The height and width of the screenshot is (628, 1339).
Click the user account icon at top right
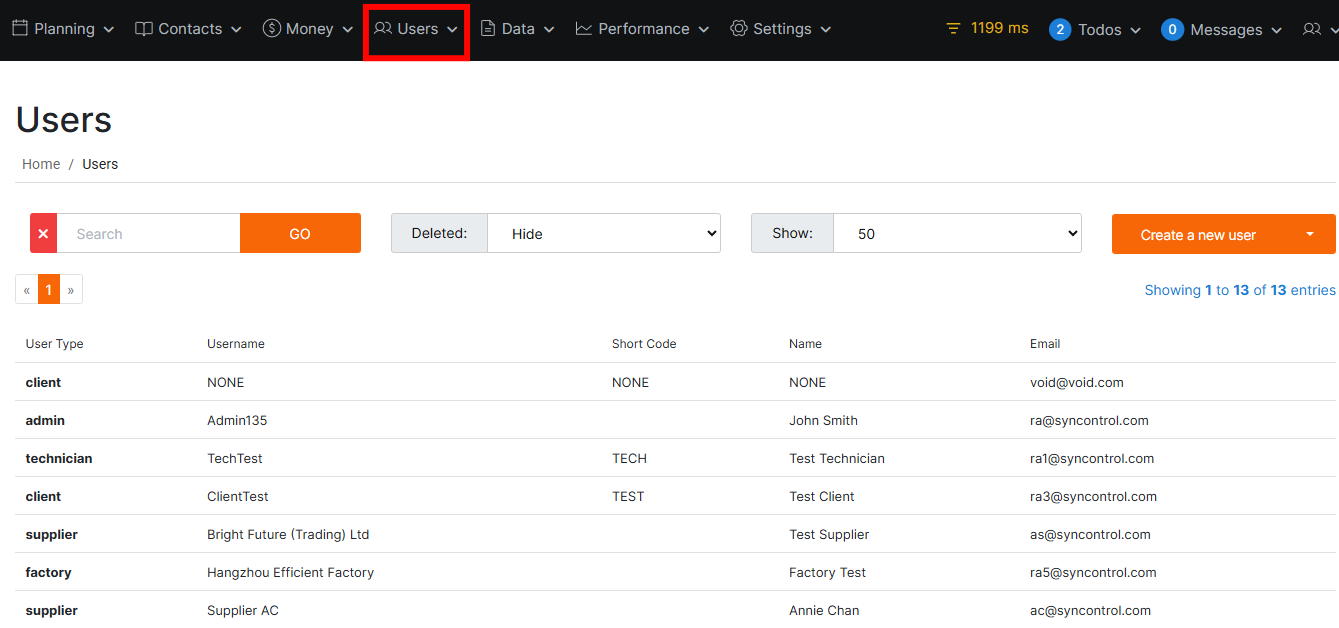click(1312, 30)
